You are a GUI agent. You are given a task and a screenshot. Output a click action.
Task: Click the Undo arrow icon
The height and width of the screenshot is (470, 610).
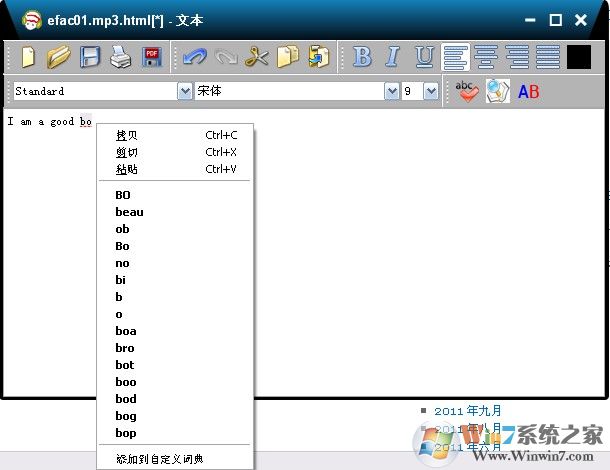tap(194, 57)
